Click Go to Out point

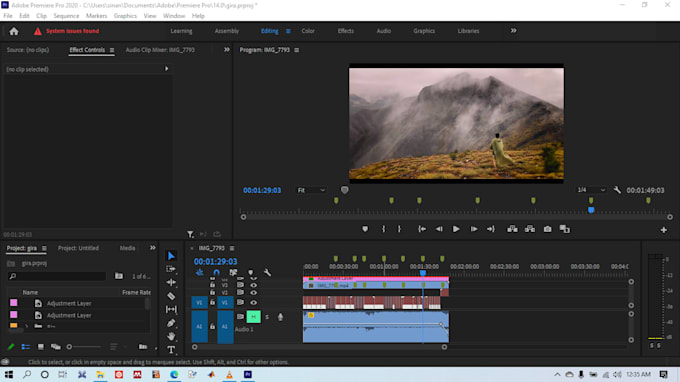pos(491,229)
